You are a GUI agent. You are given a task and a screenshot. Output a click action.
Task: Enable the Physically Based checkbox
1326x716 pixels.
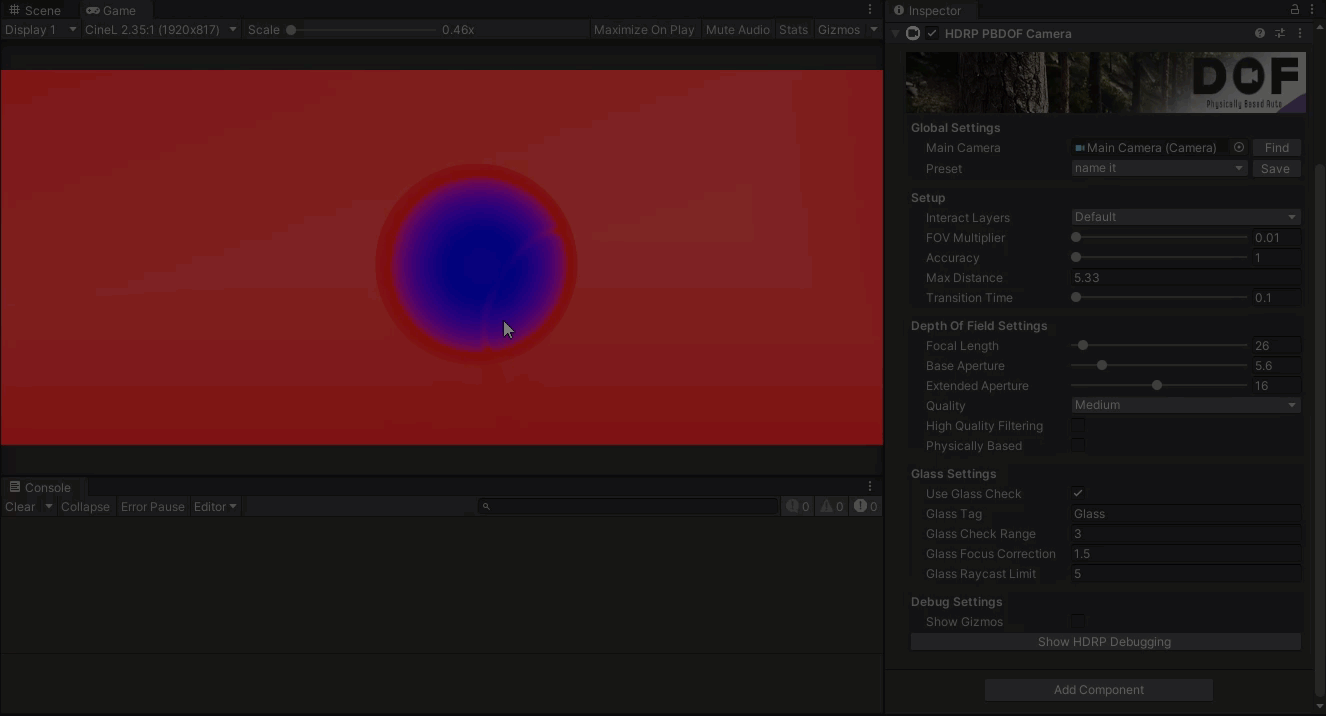point(1078,445)
